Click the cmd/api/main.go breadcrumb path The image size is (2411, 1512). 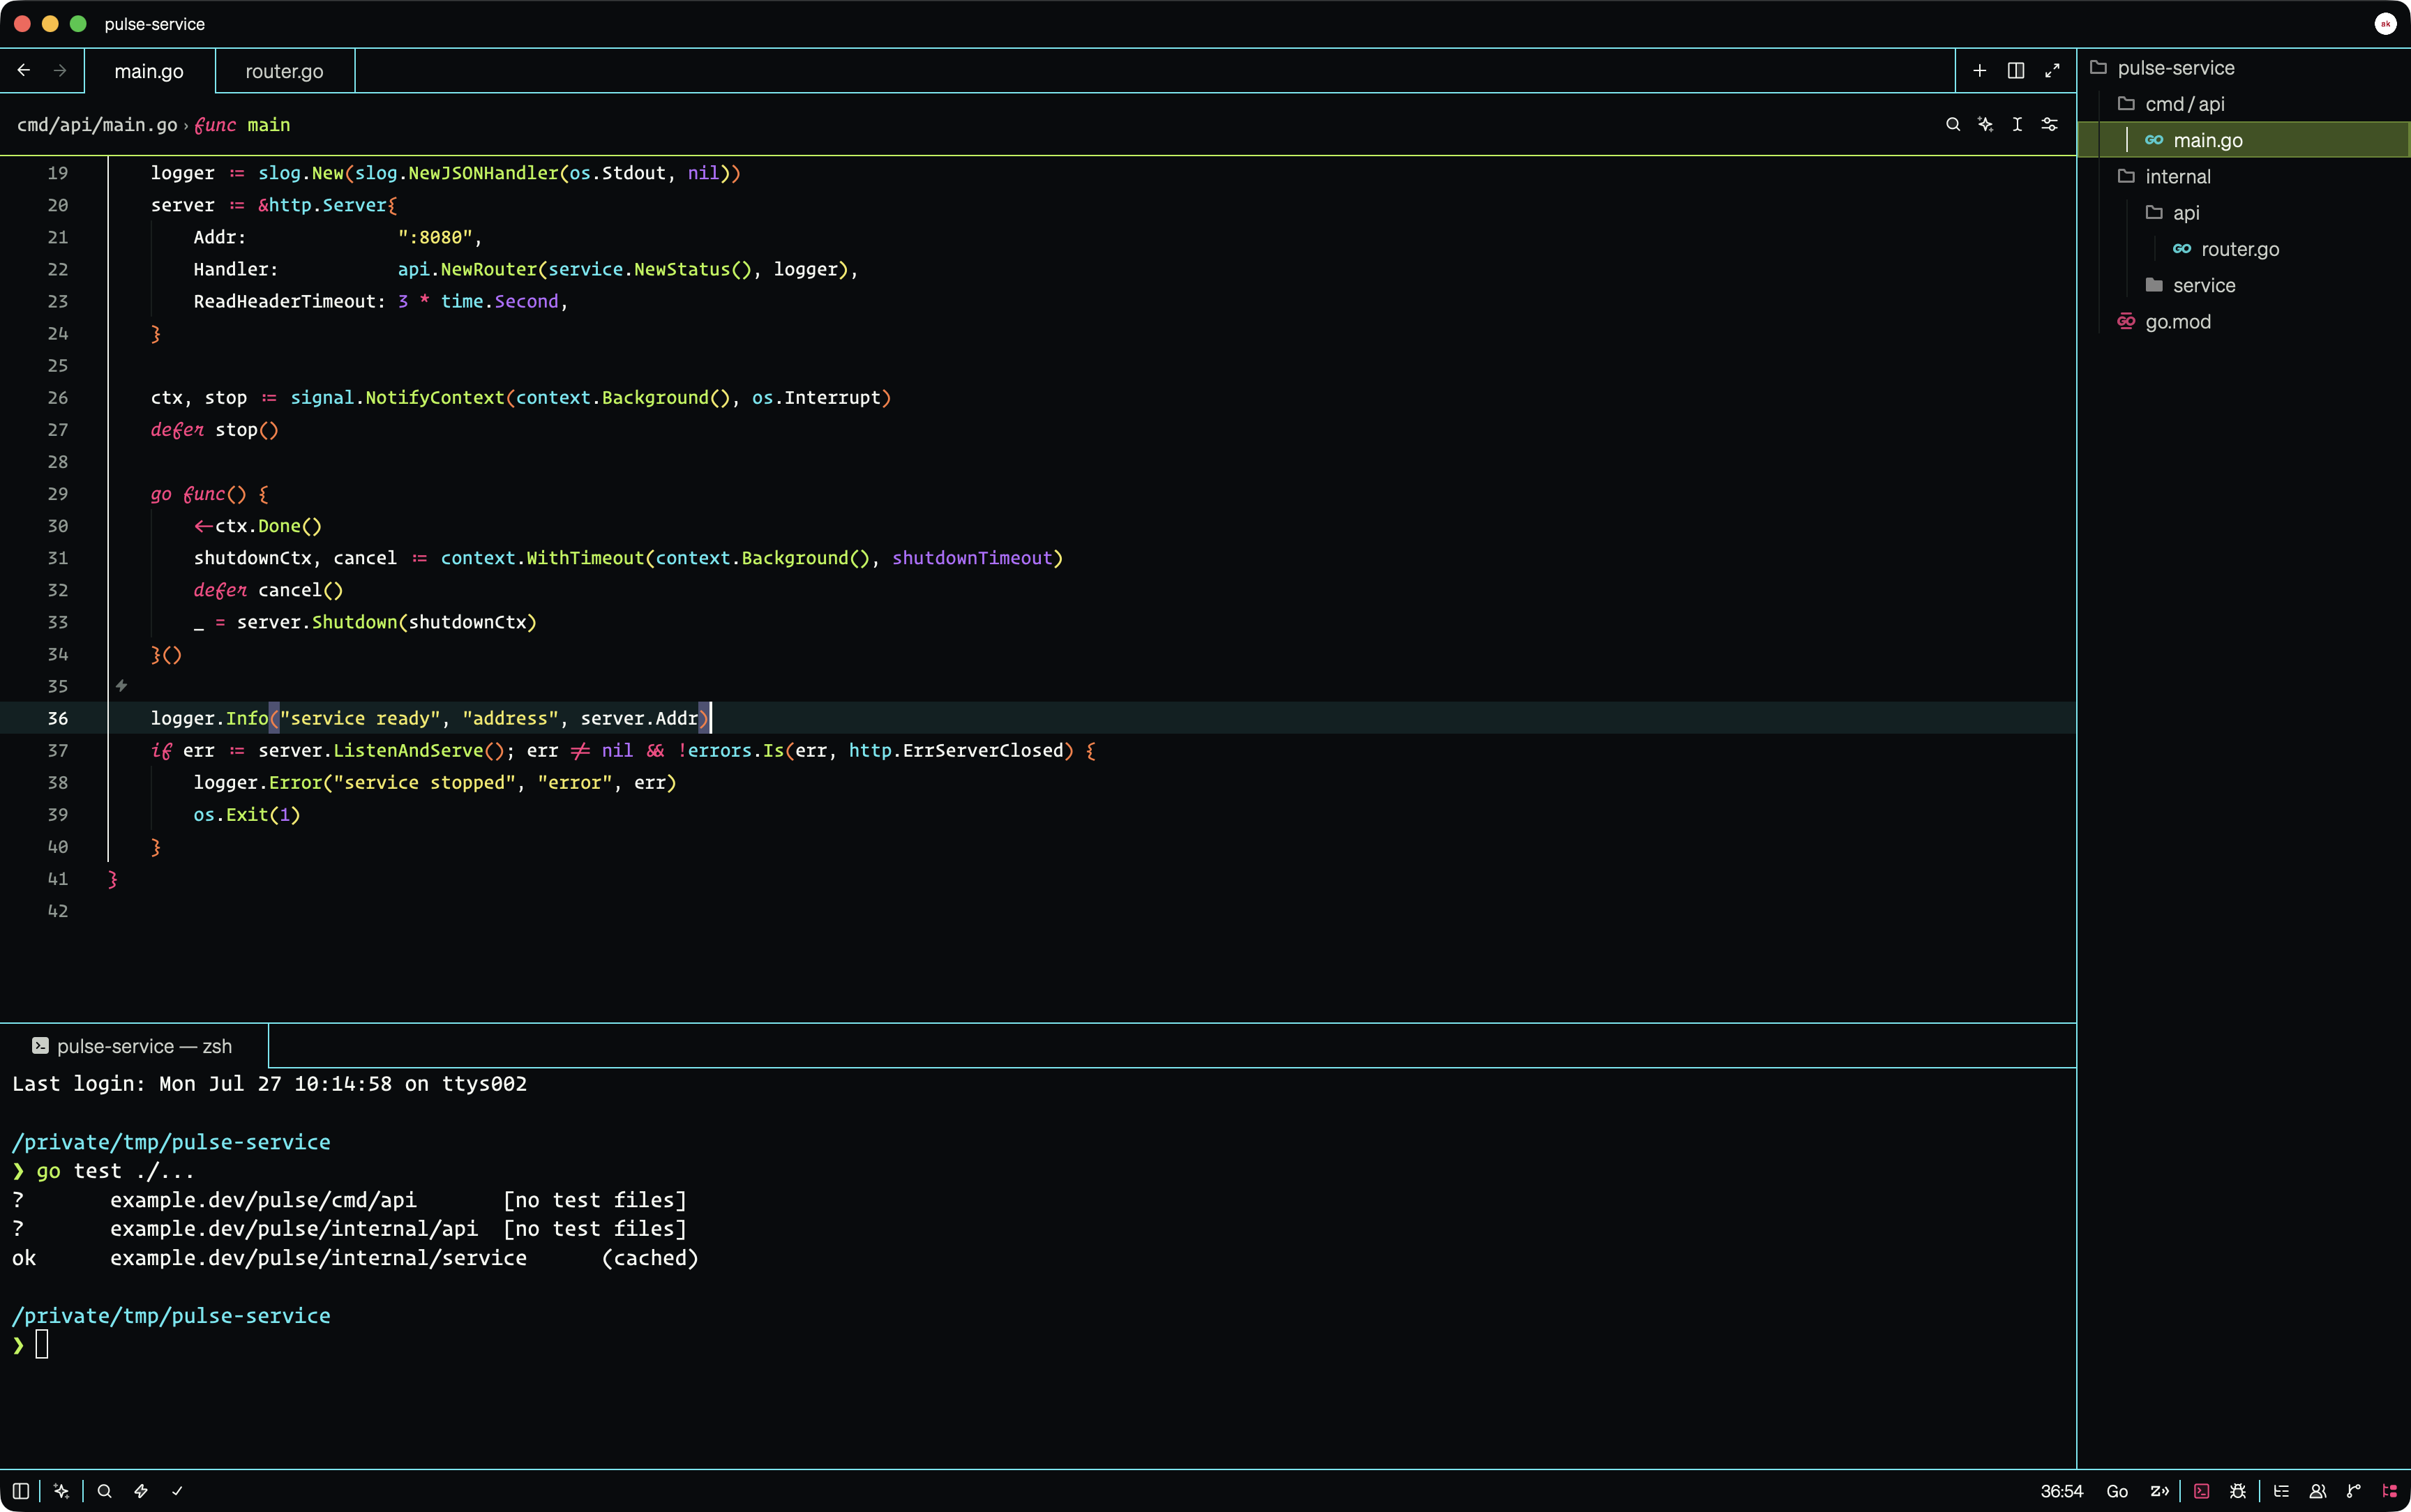click(97, 125)
